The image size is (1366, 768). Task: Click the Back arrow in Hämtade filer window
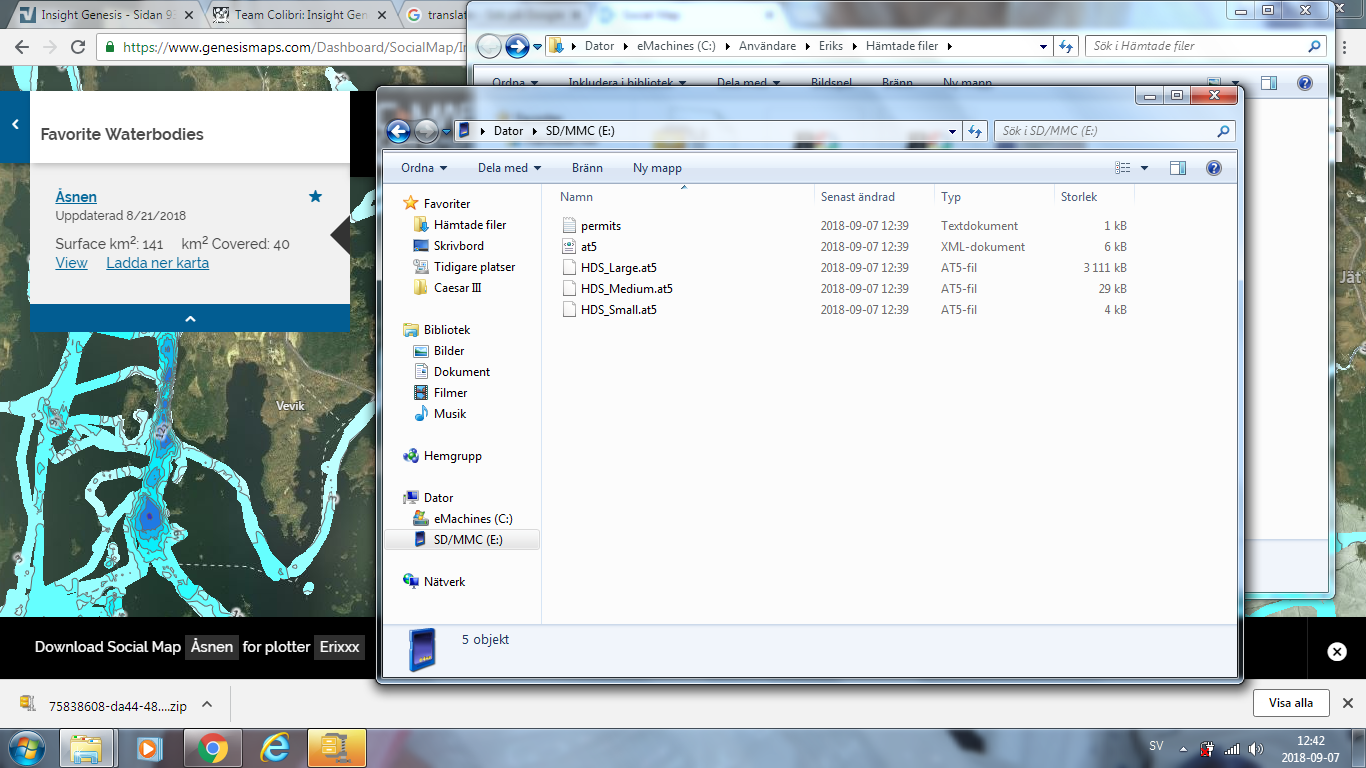[489, 46]
